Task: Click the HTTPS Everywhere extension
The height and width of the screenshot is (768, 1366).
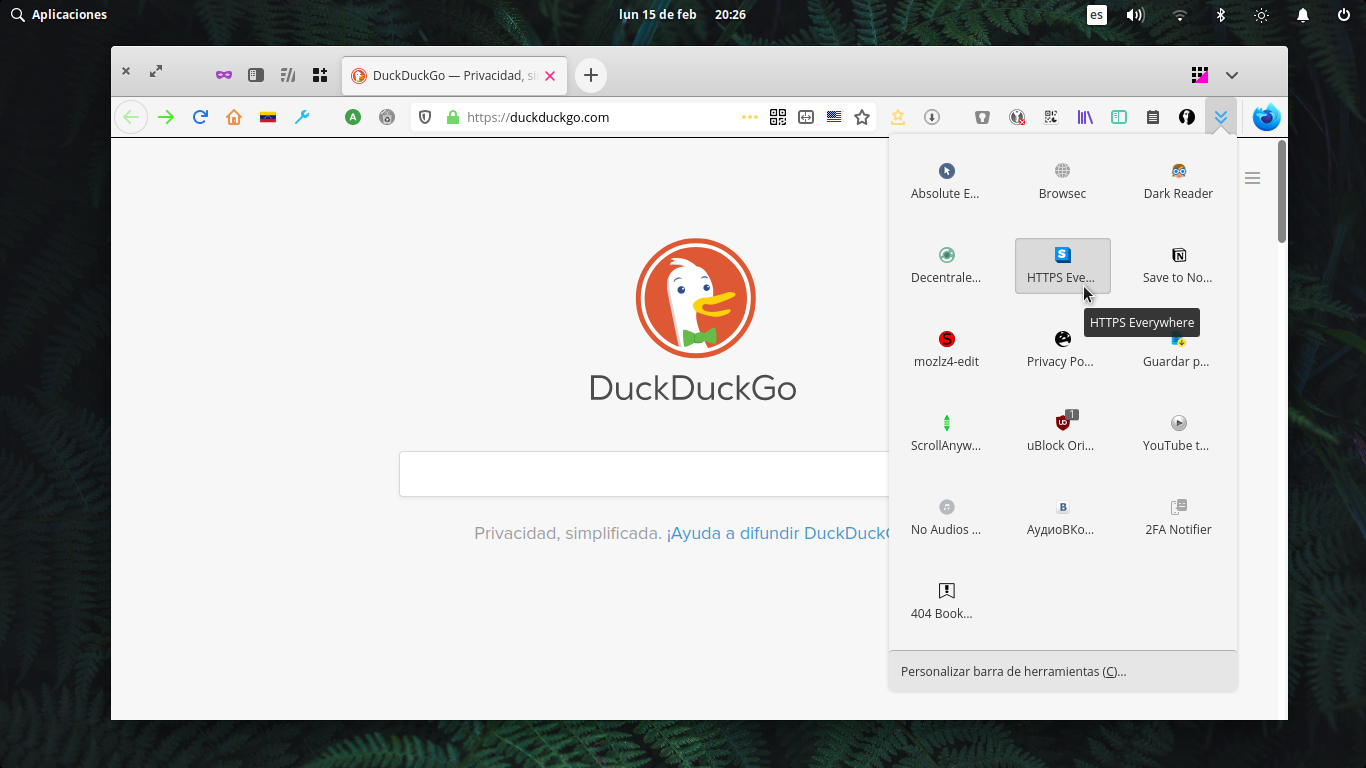Action: point(1062,266)
